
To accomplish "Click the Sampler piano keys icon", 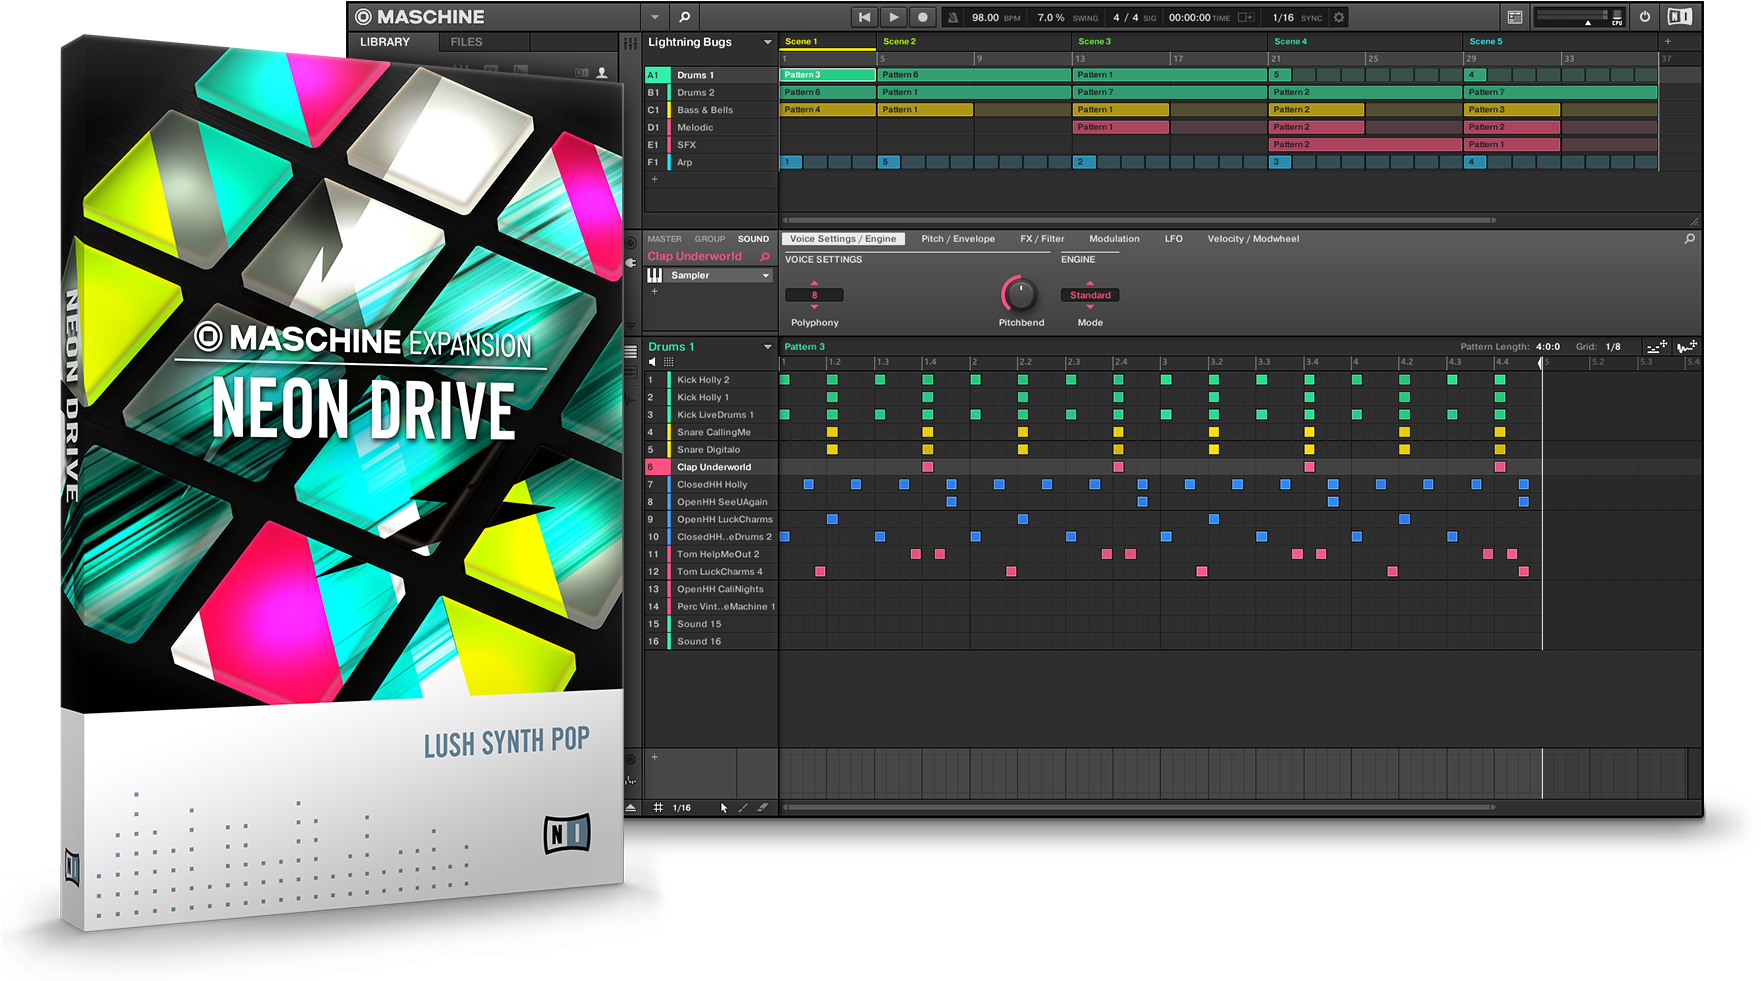I will [655, 276].
